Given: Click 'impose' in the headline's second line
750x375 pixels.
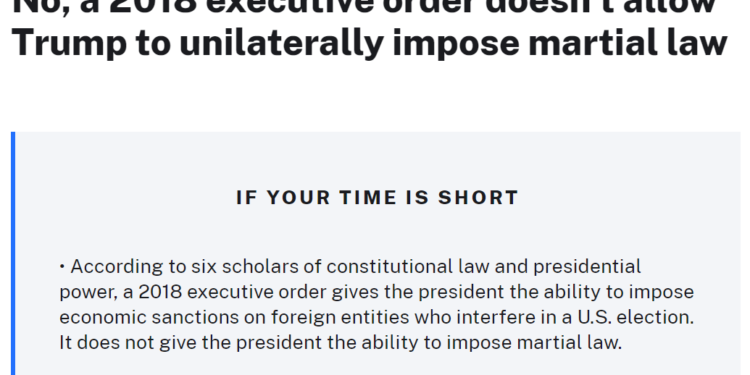Looking at the screenshot, I should tap(456, 42).
